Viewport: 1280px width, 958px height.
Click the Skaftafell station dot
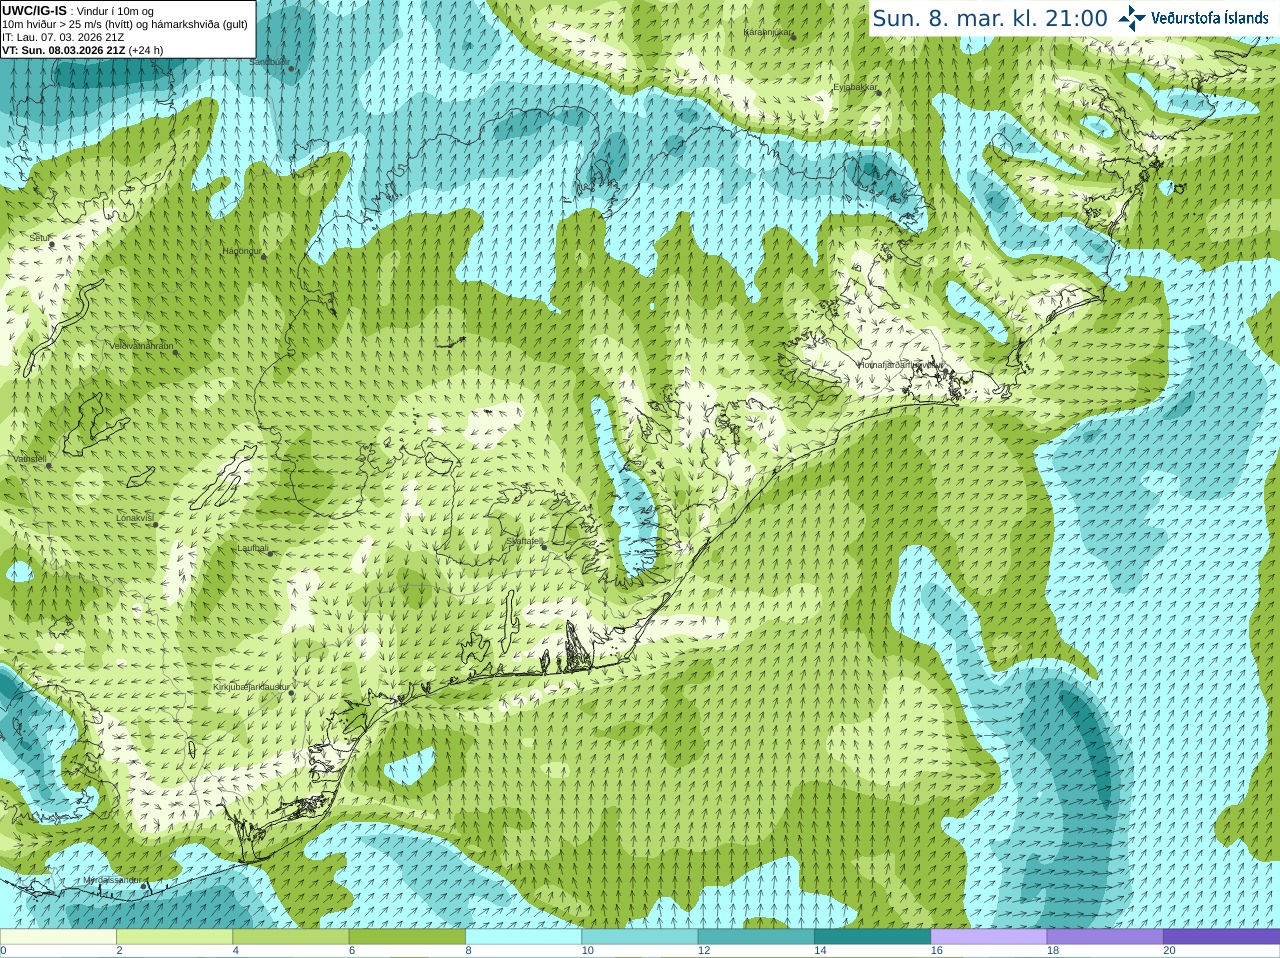tap(545, 547)
